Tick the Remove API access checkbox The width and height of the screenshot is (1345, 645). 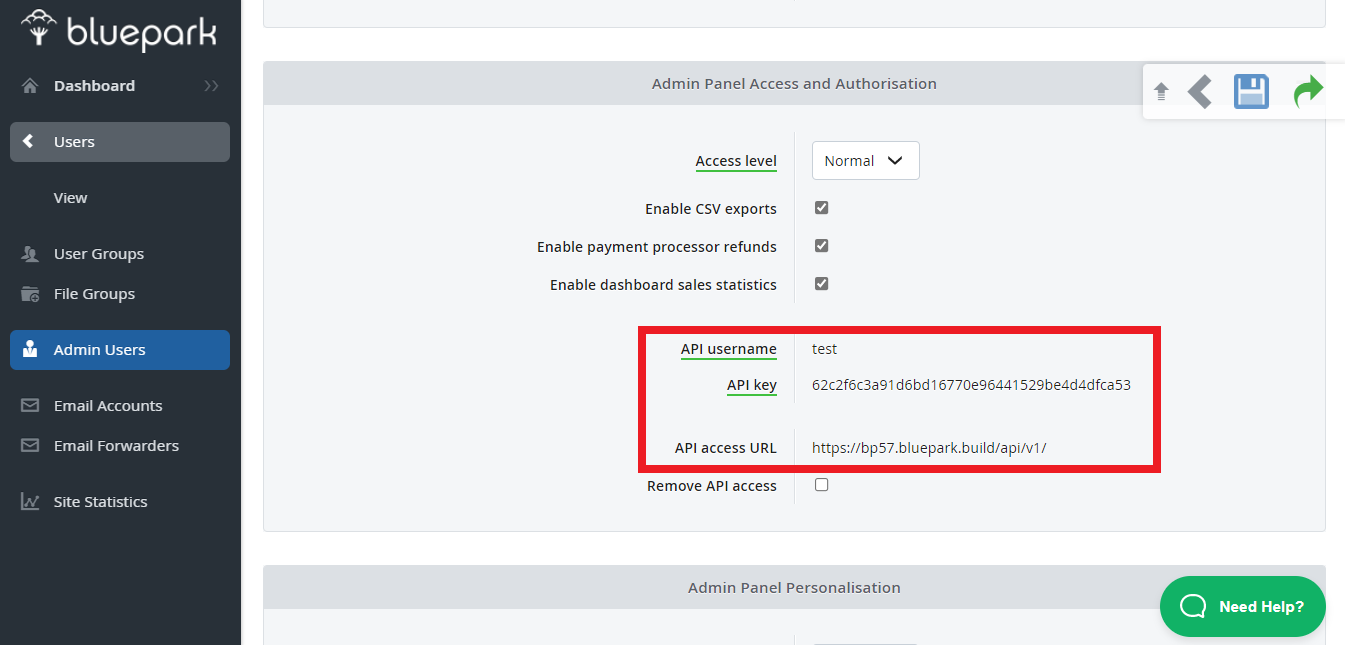coord(821,485)
